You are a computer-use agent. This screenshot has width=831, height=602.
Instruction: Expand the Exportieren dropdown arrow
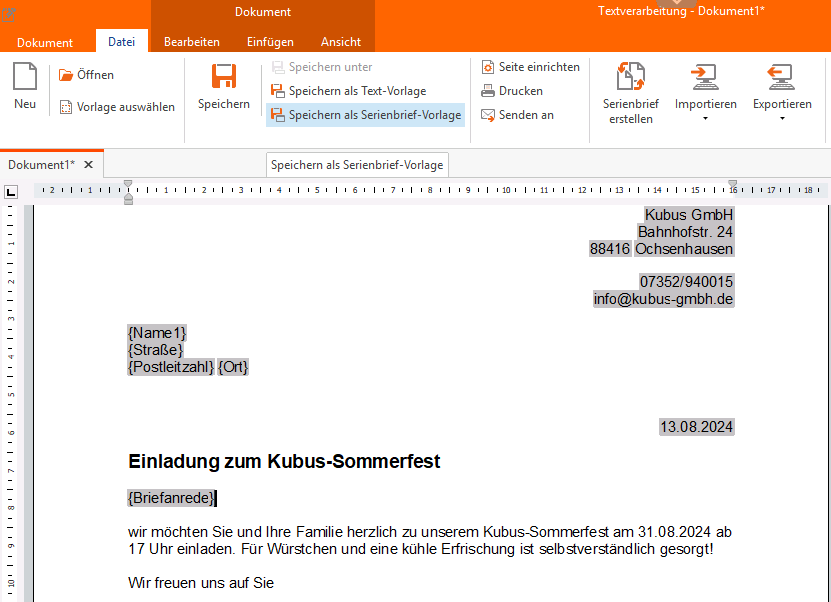[782, 119]
